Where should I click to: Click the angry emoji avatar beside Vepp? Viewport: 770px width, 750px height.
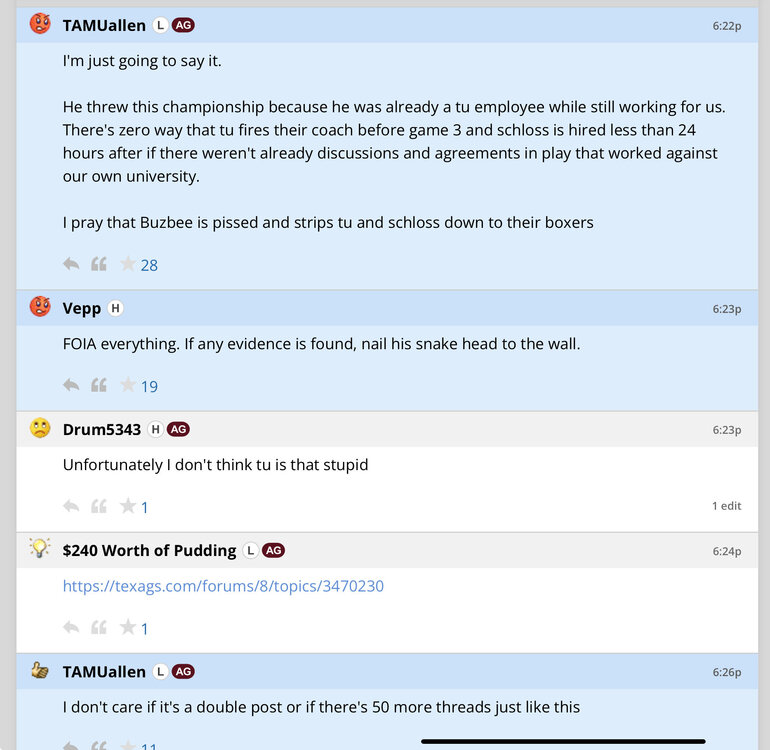point(40,307)
